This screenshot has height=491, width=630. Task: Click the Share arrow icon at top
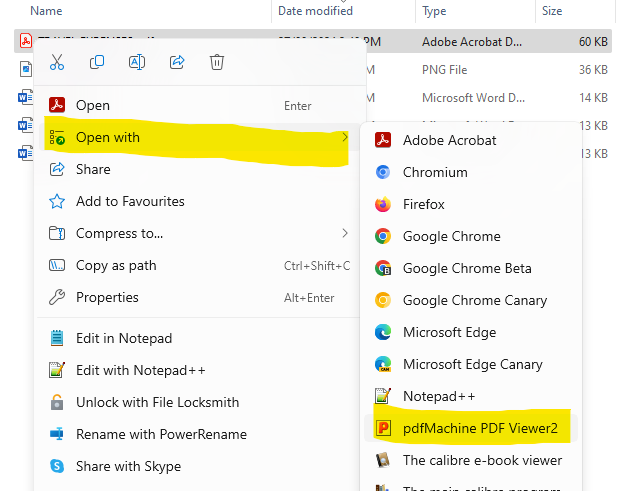pos(177,62)
